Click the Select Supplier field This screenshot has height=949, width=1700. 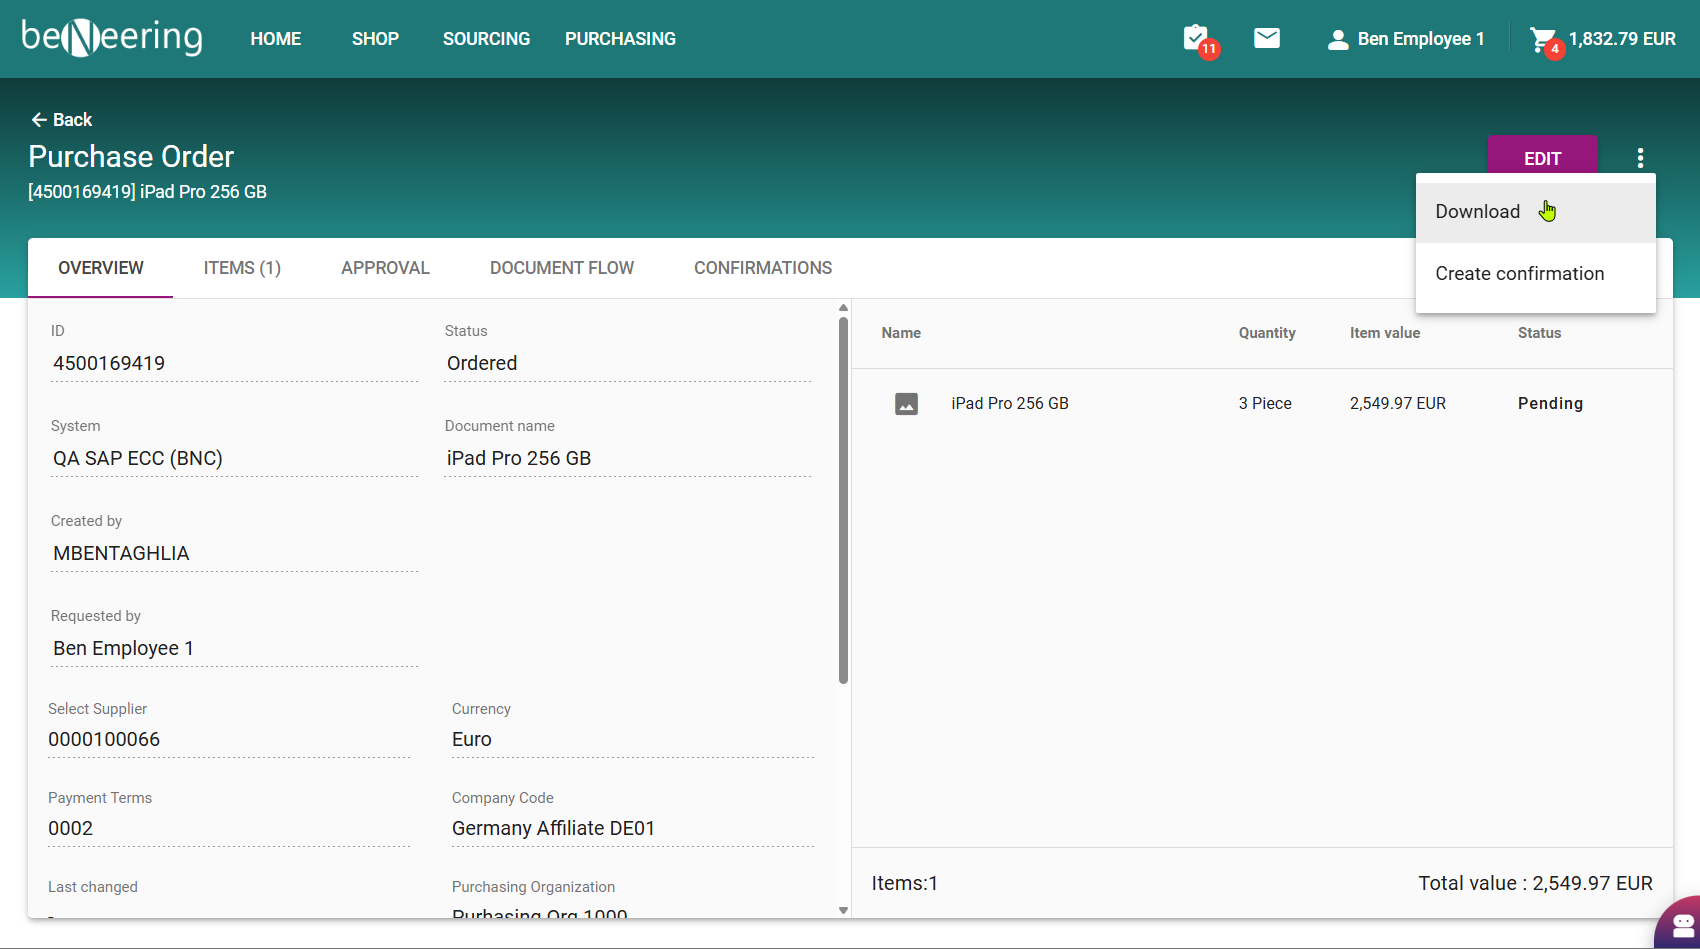228,740
